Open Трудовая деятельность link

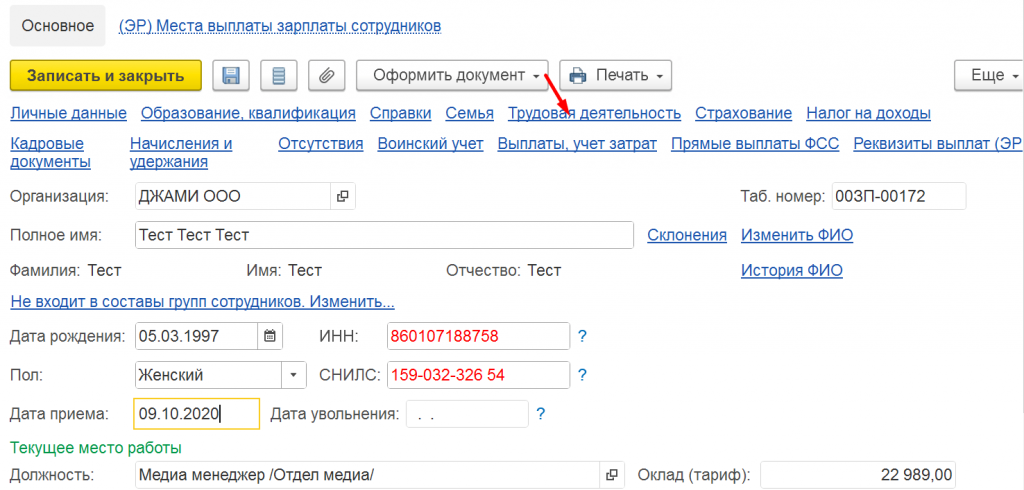tap(595, 114)
